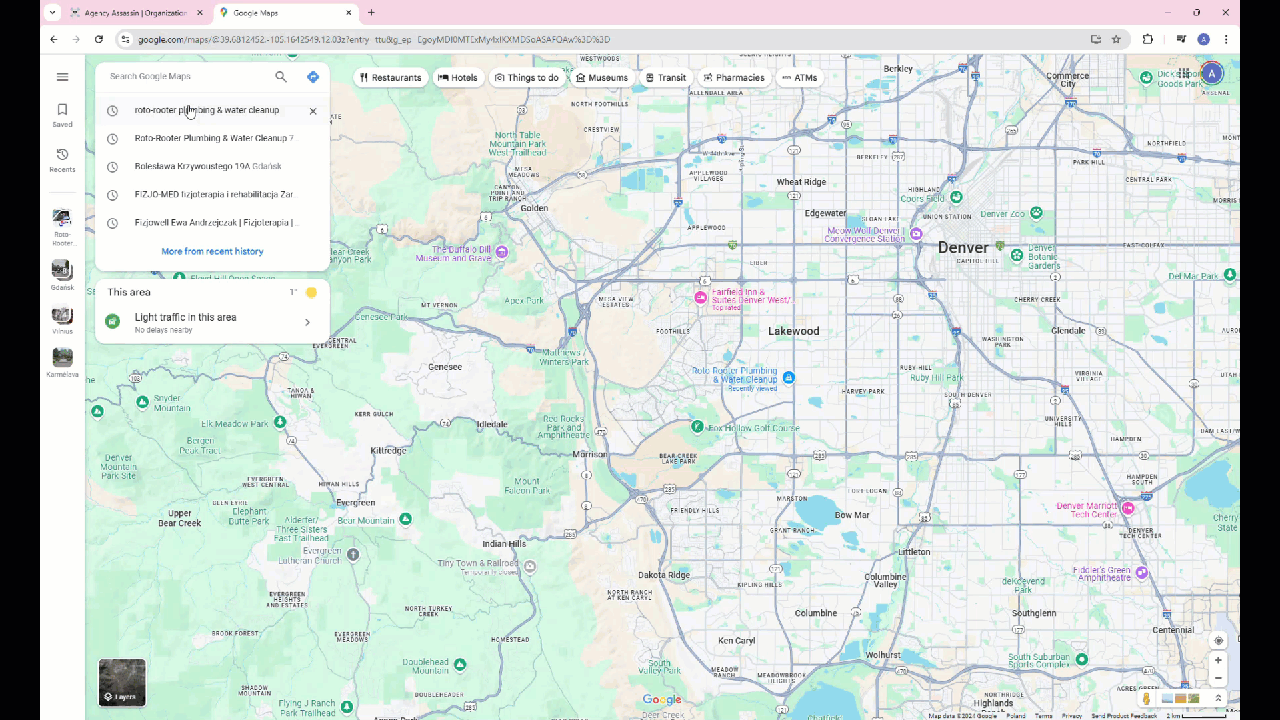
Task: Open the Google Maps hamburger menu
Action: (x=62, y=77)
